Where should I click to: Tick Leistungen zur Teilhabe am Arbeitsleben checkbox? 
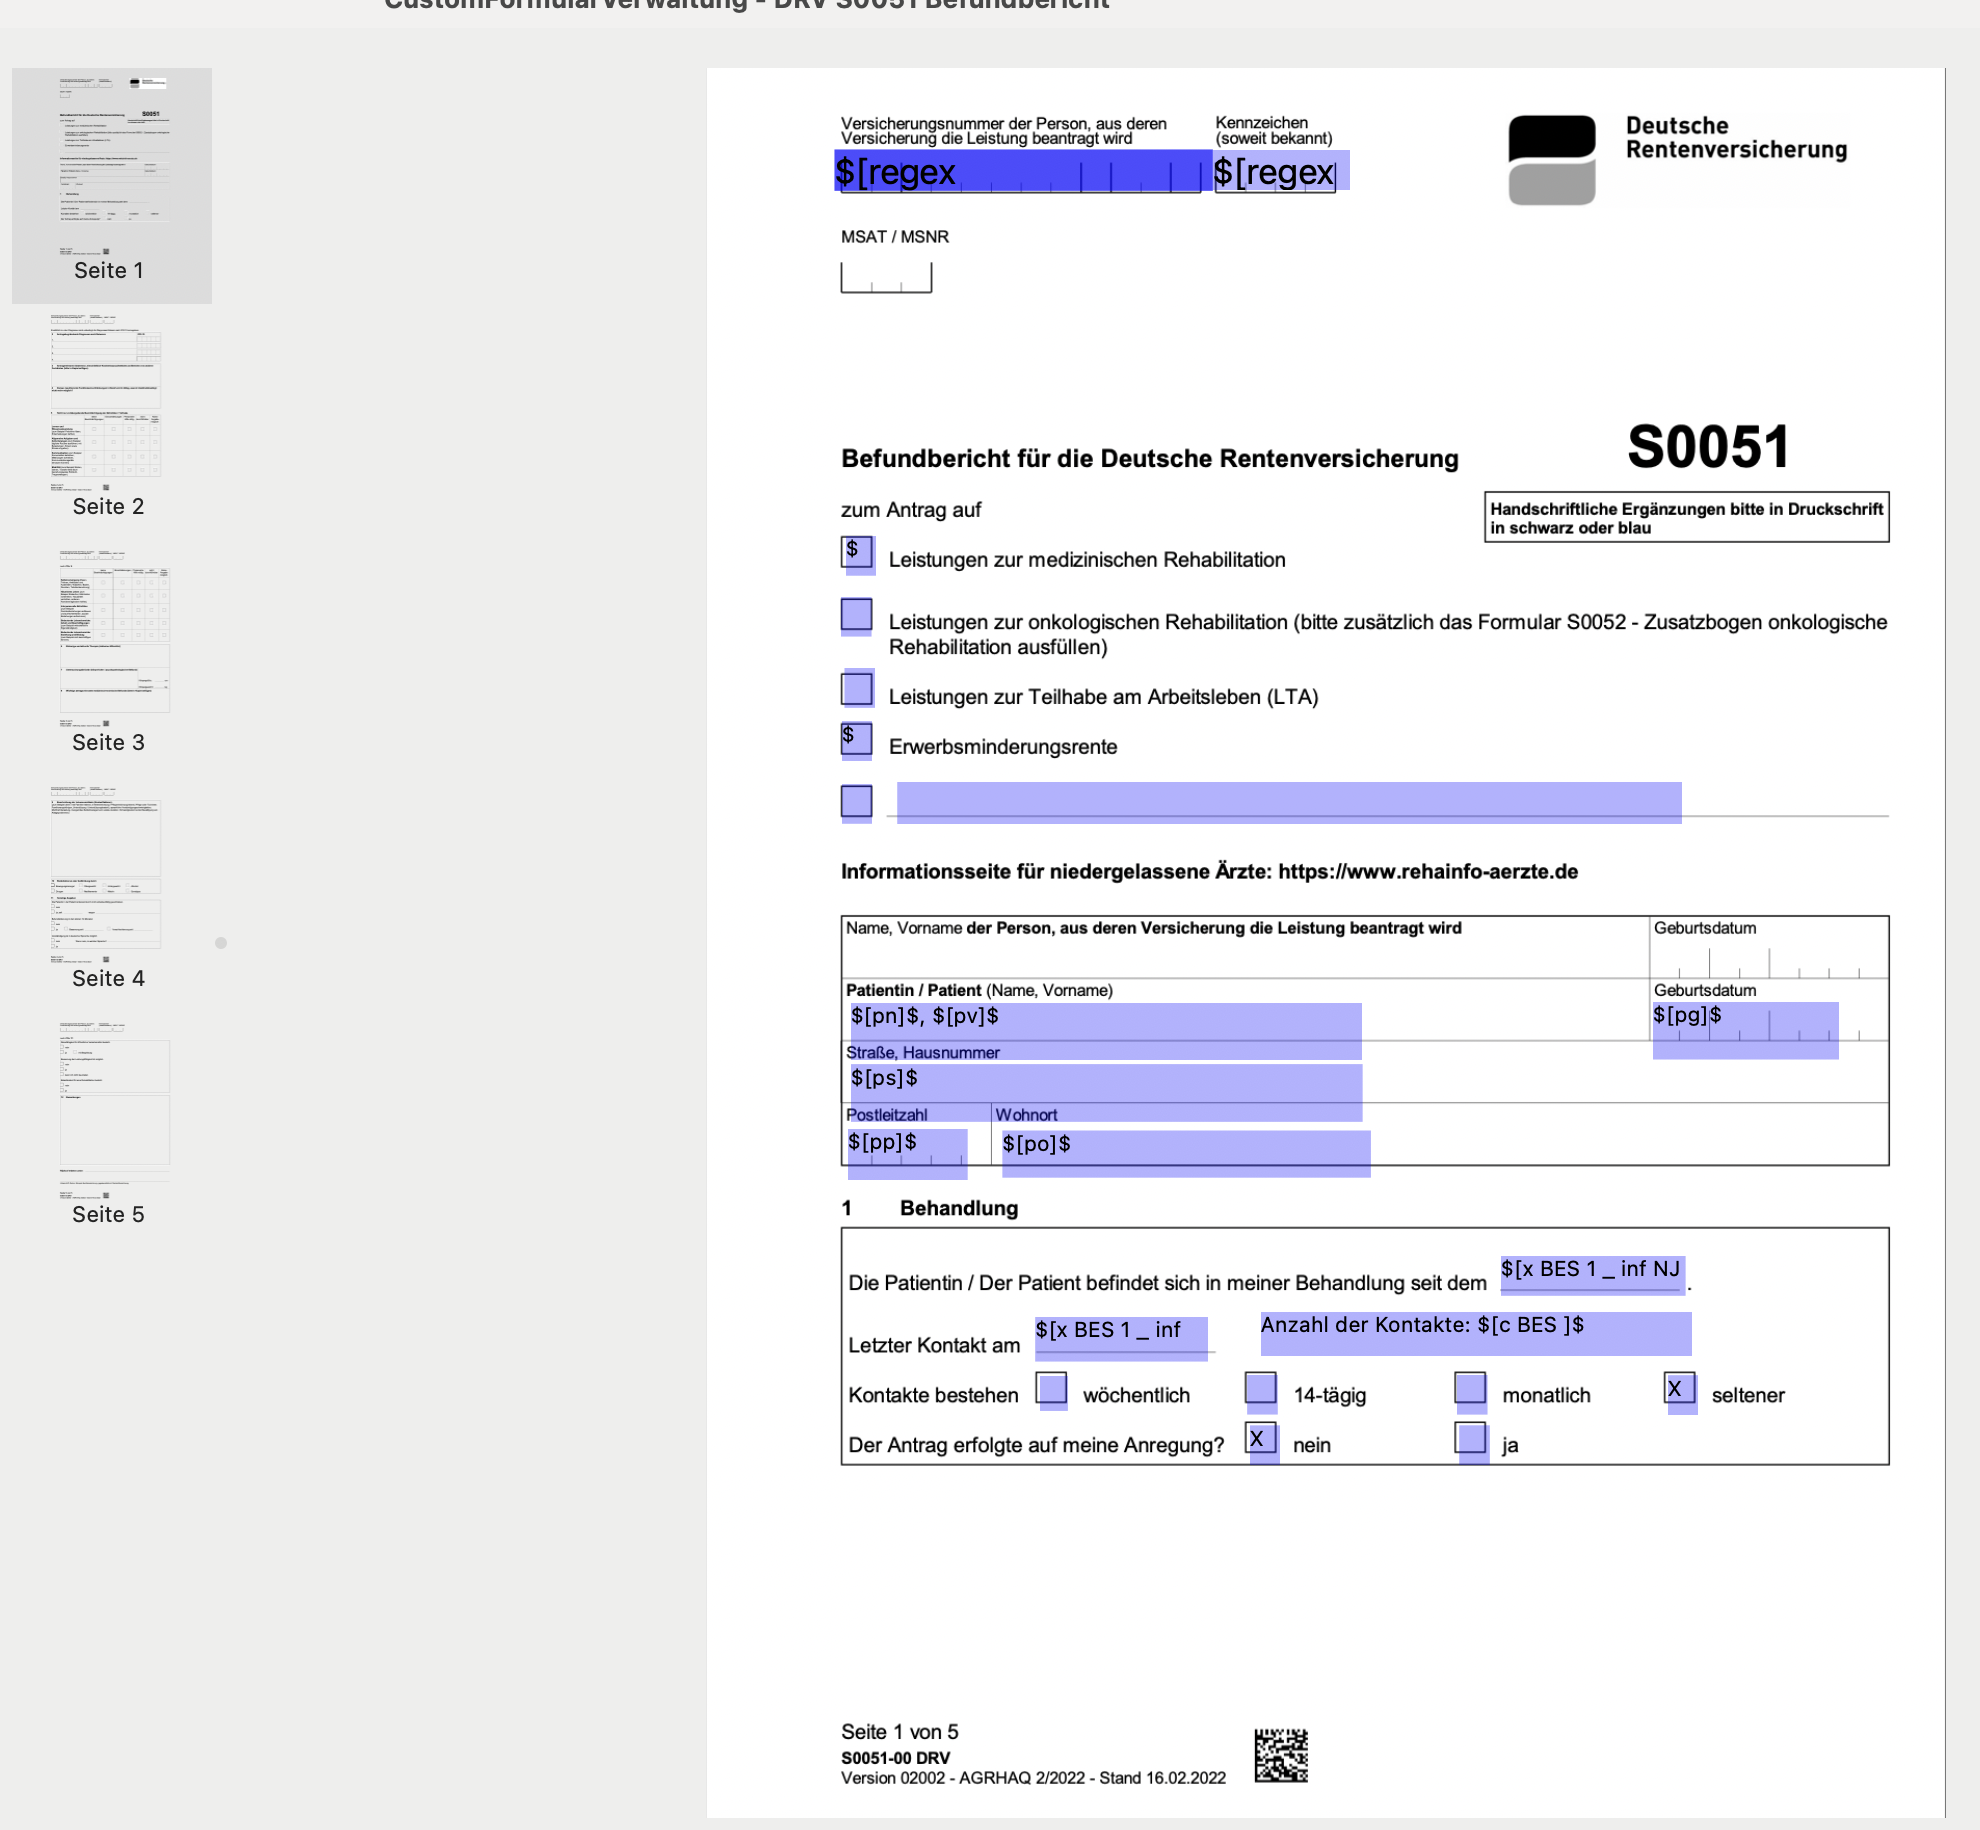[857, 690]
